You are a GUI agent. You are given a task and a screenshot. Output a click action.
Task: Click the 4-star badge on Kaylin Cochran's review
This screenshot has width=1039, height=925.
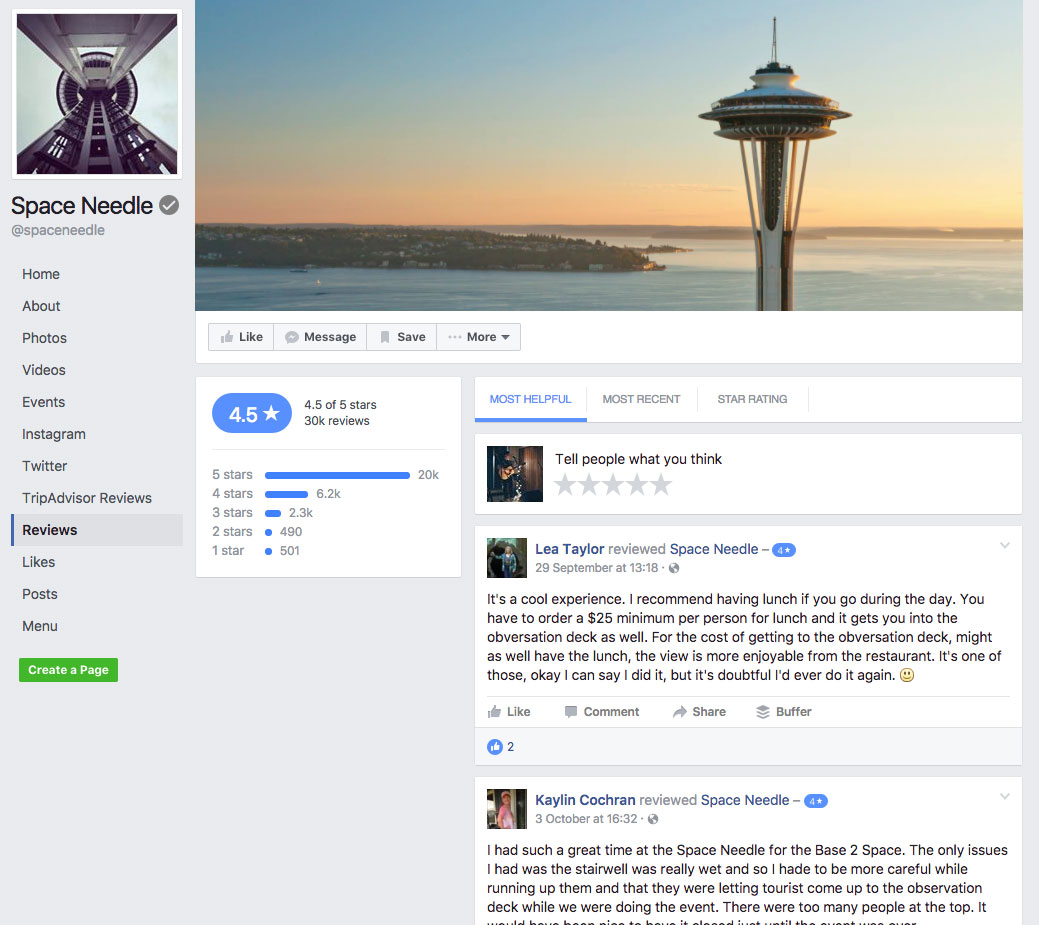pyautogui.click(x=816, y=801)
